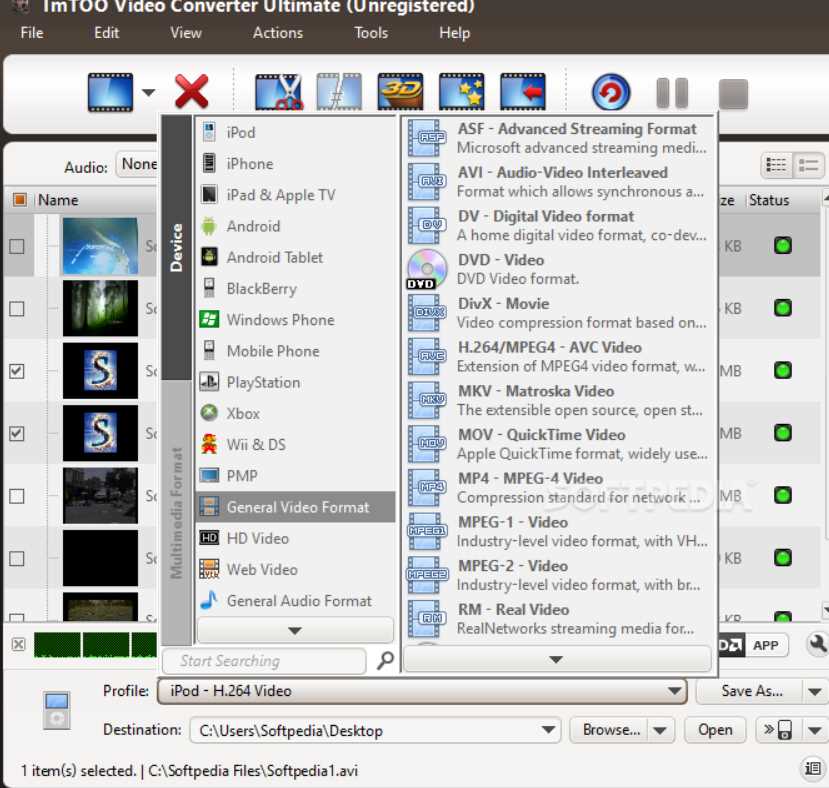Check the green forest thumbnail row checkbox
829x788 pixels.
[x=17, y=309]
